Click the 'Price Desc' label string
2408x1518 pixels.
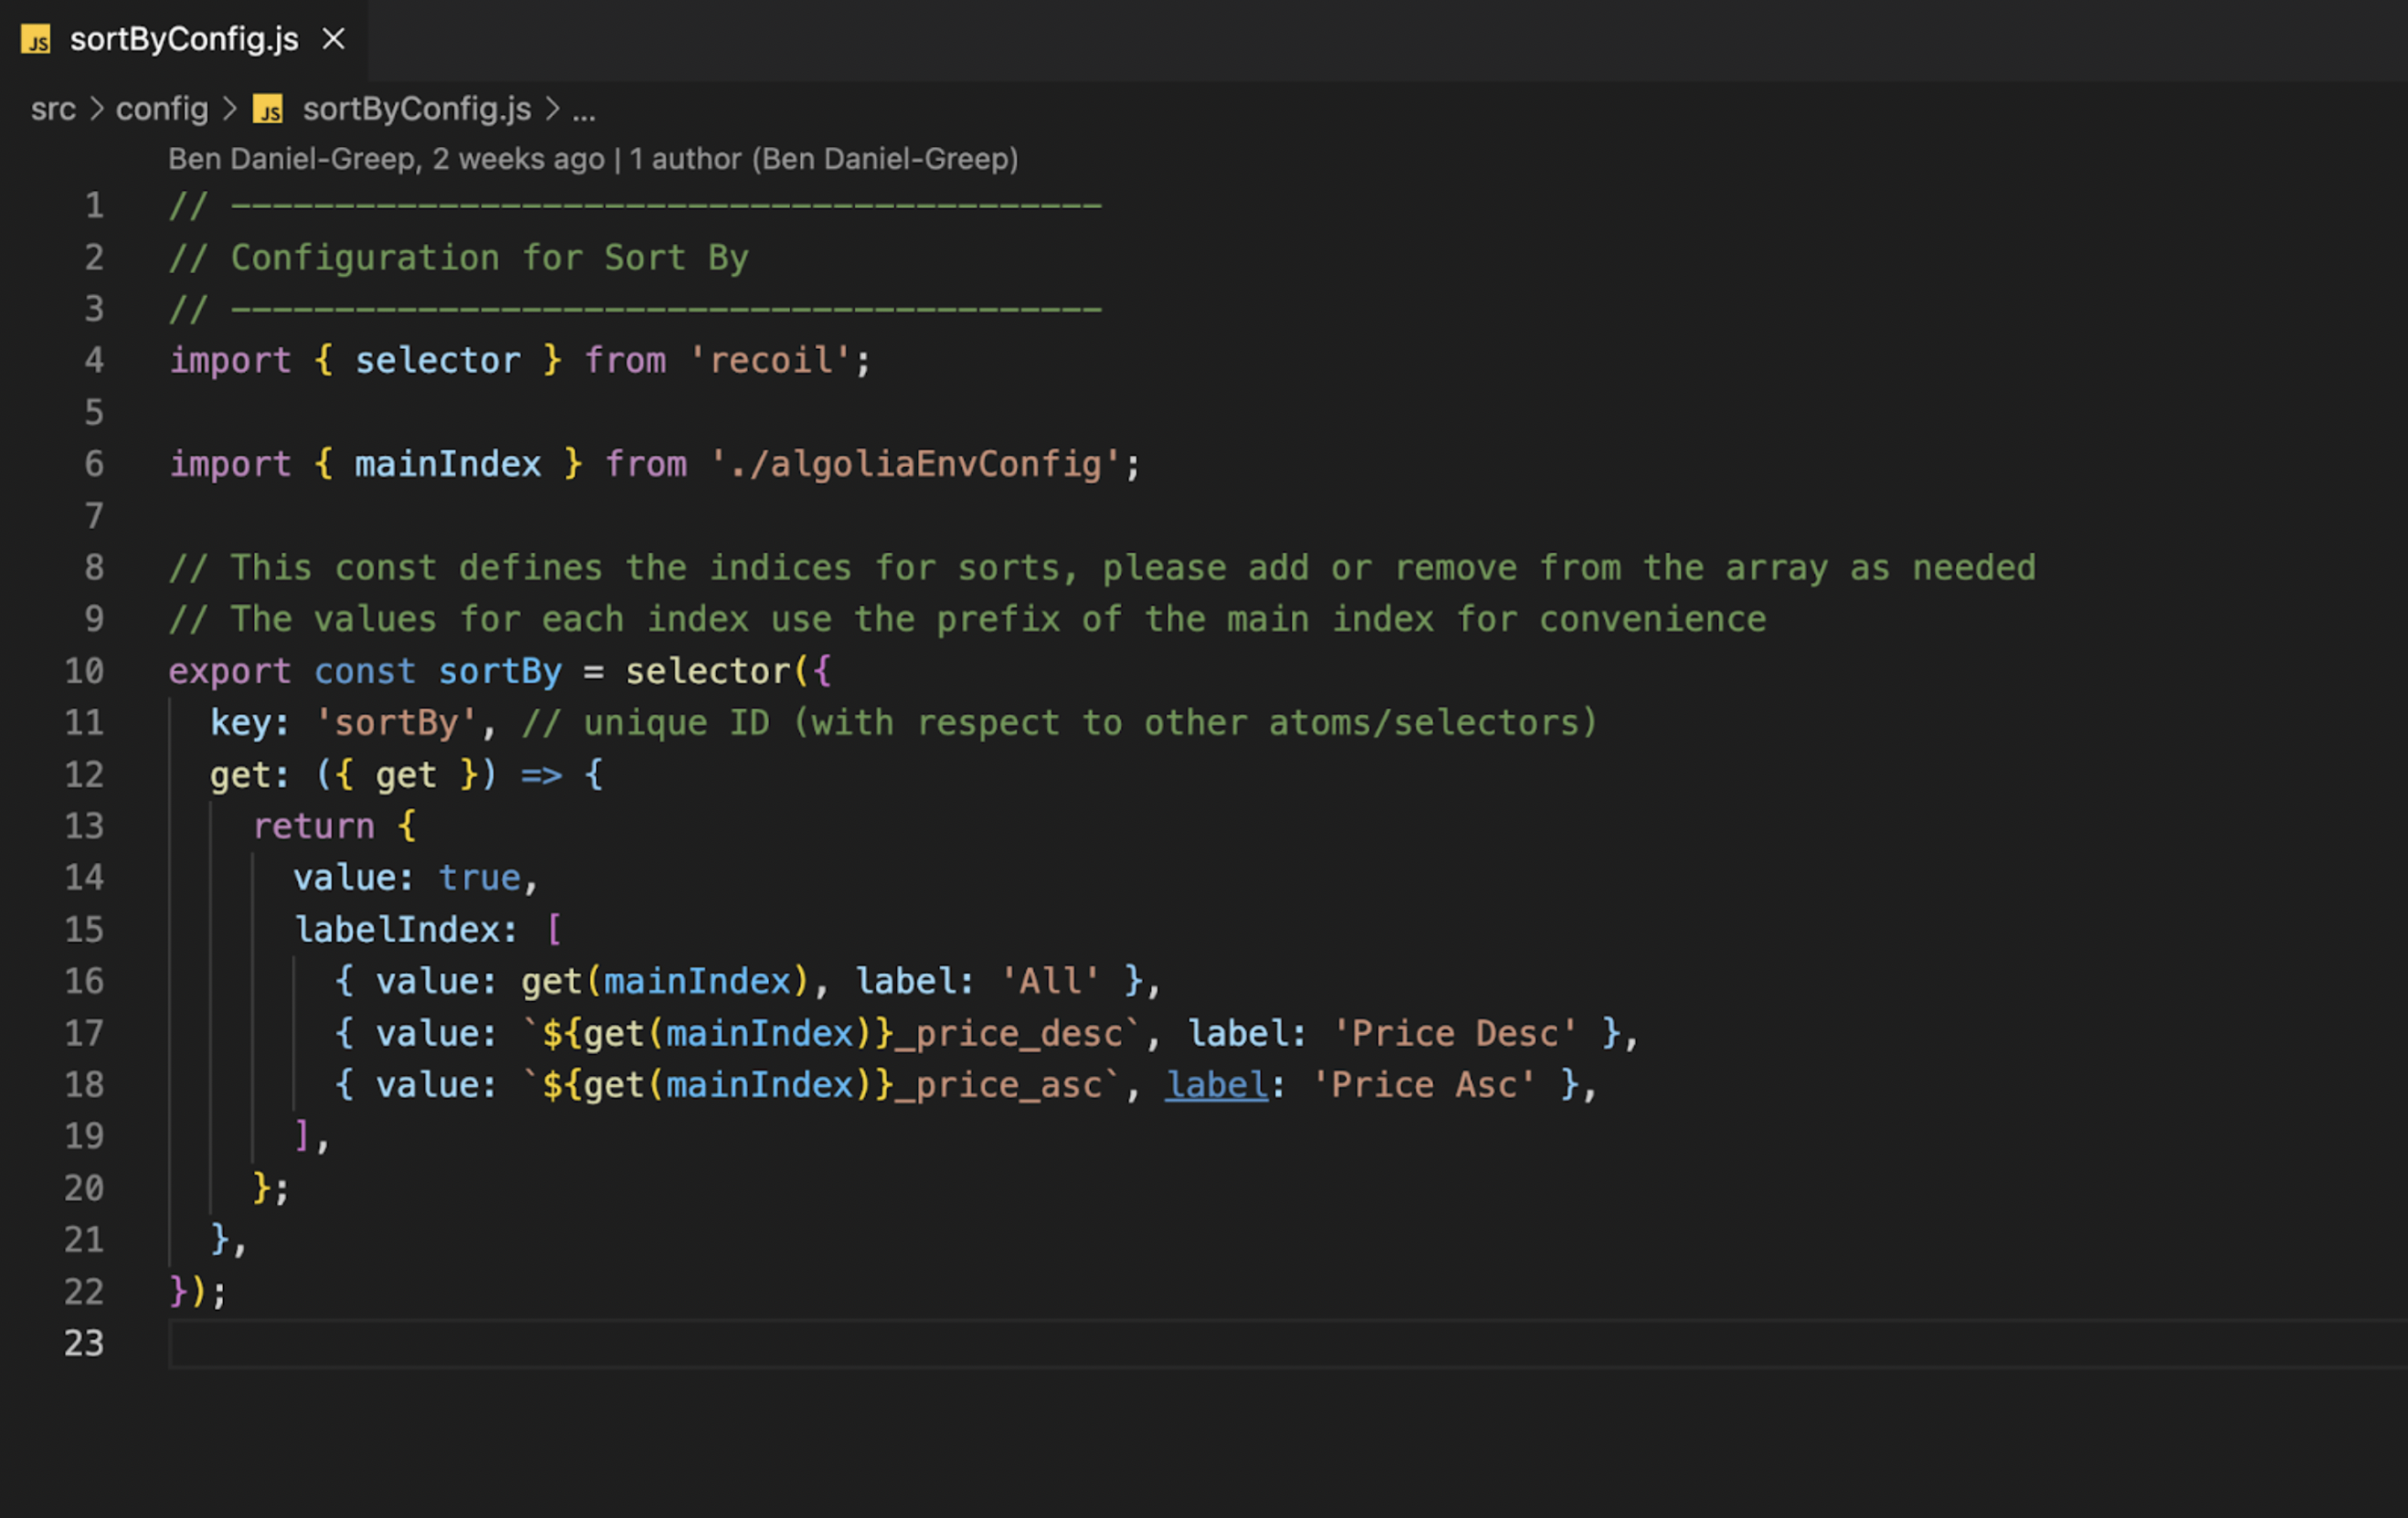1455,1033
